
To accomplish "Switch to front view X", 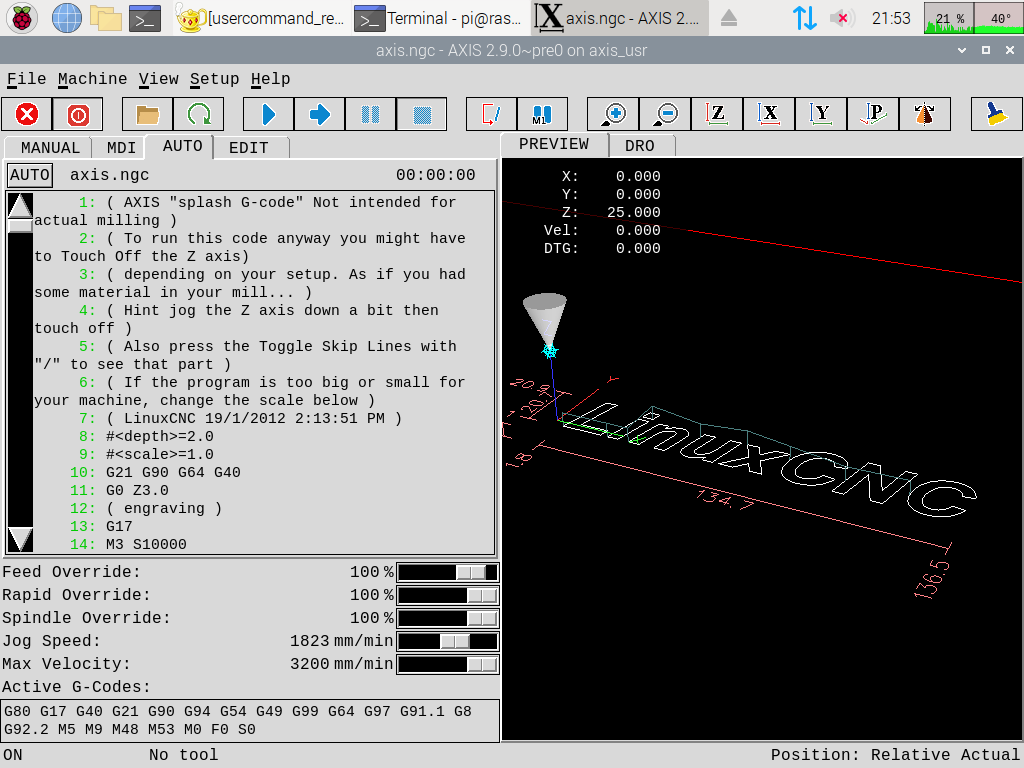I will (769, 114).
